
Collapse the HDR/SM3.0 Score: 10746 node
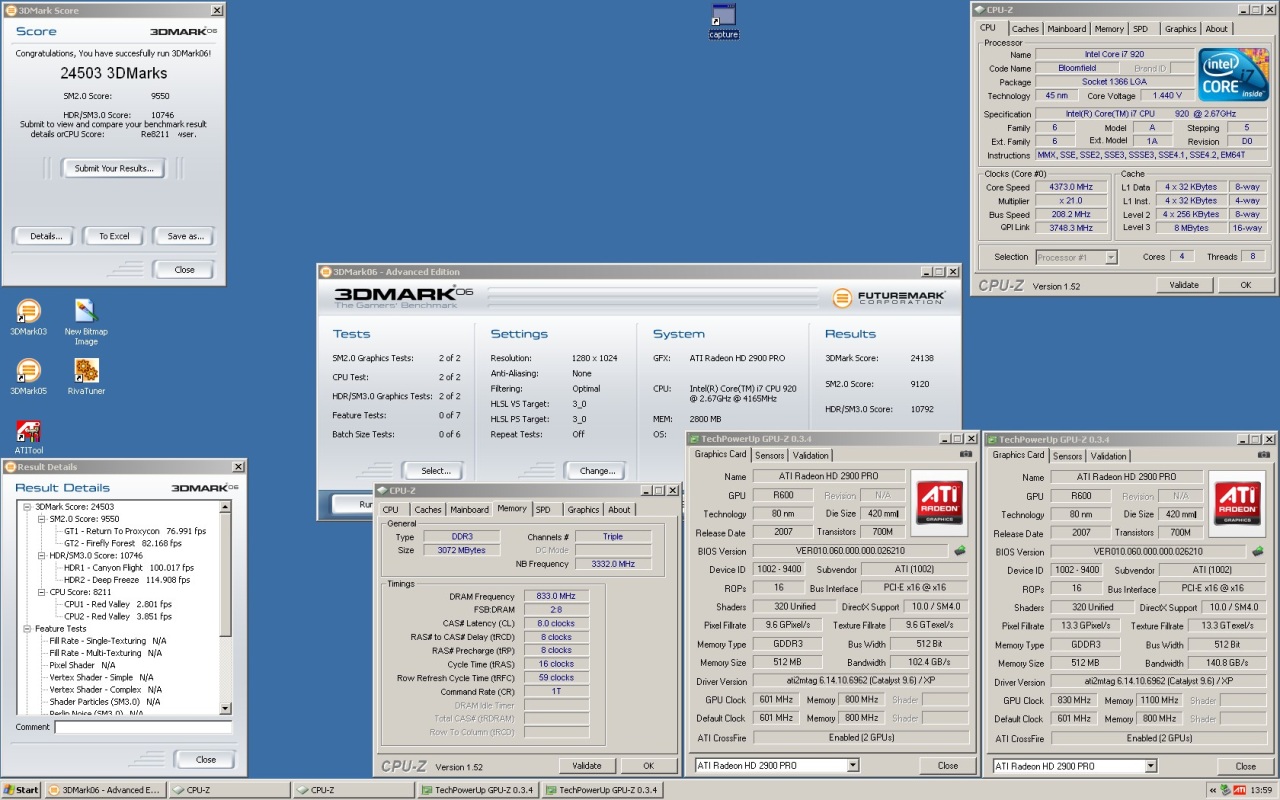point(41,555)
